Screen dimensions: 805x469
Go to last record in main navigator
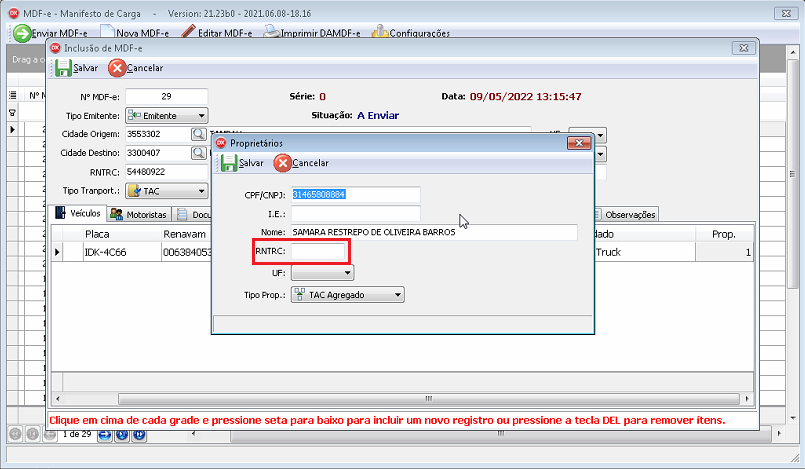click(x=139, y=435)
